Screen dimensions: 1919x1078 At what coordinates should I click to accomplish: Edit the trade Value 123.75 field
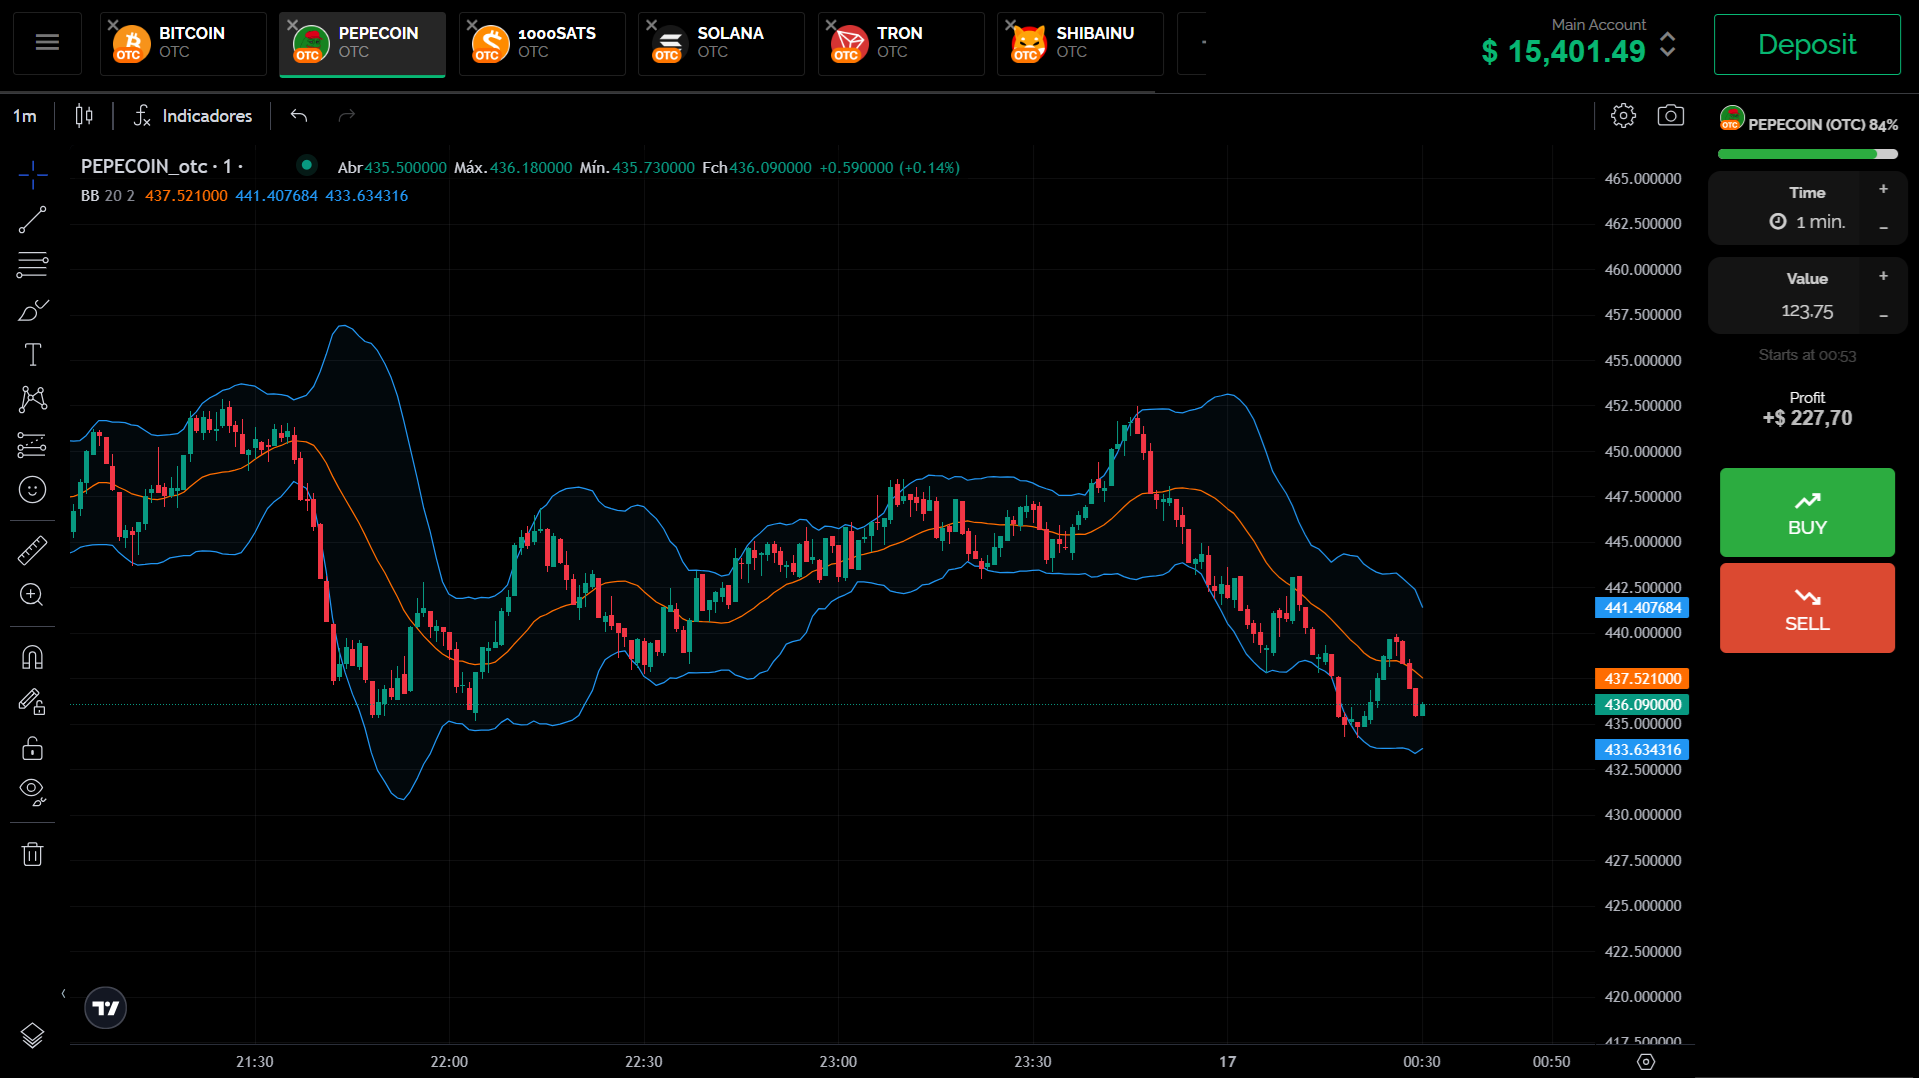pyautogui.click(x=1807, y=312)
